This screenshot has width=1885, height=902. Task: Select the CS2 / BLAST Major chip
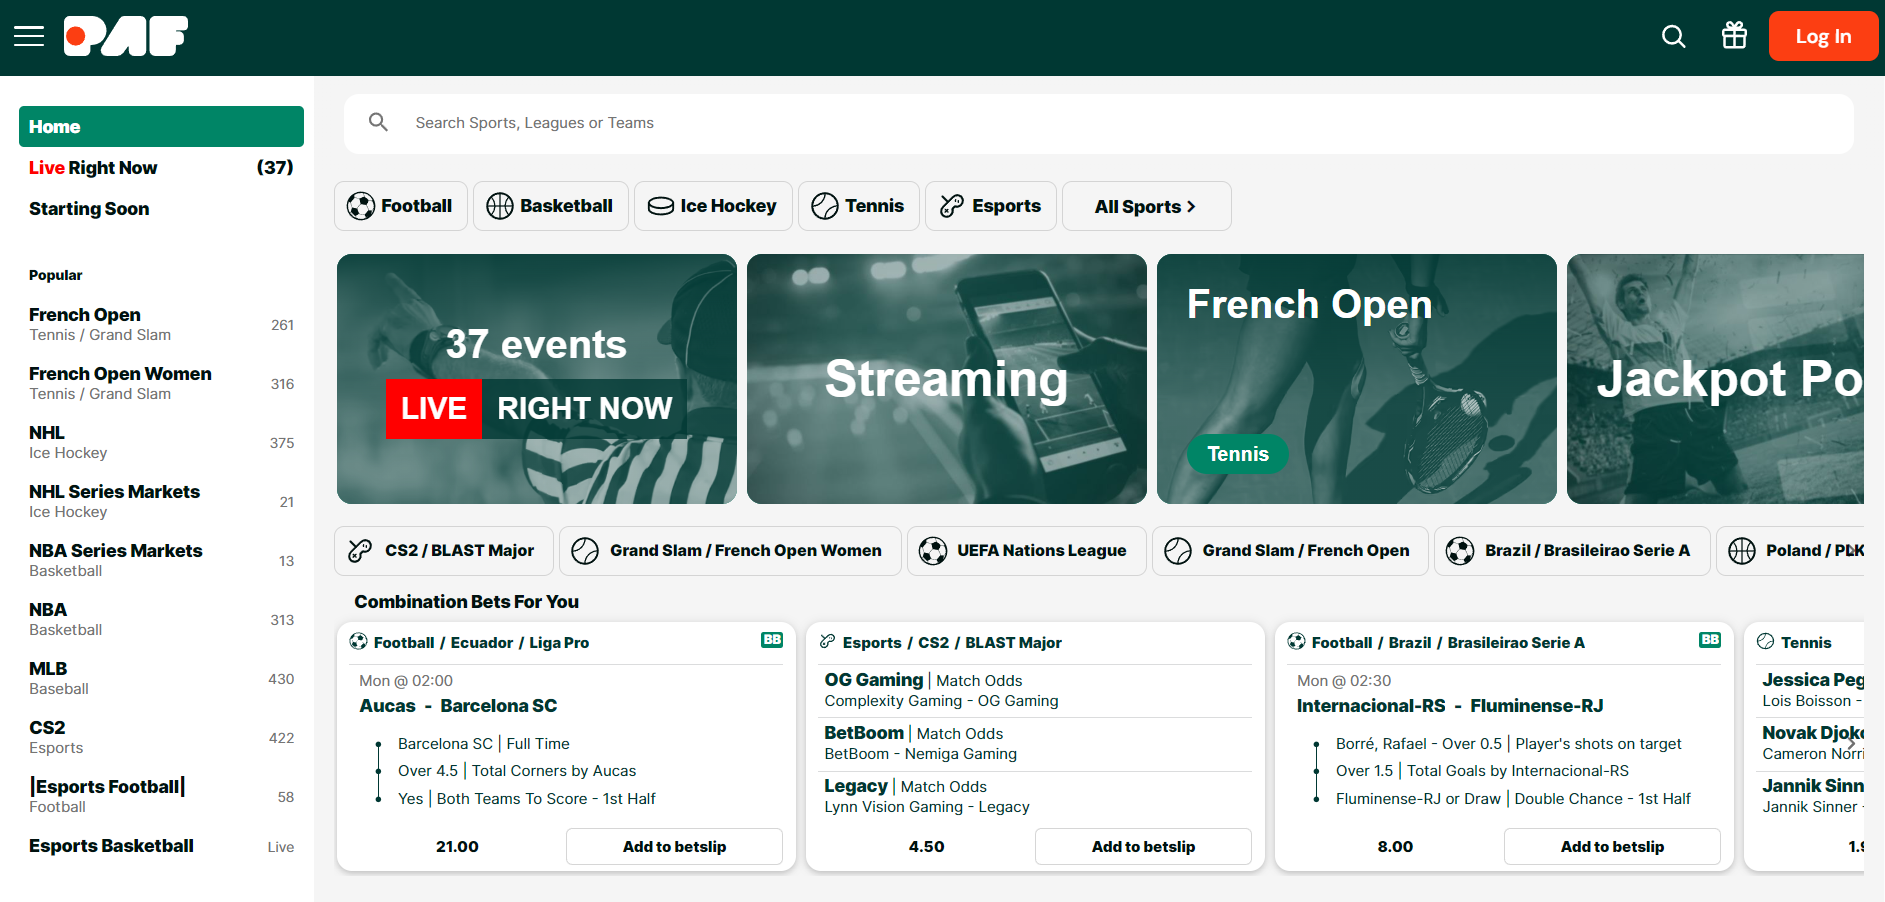[x=444, y=551]
